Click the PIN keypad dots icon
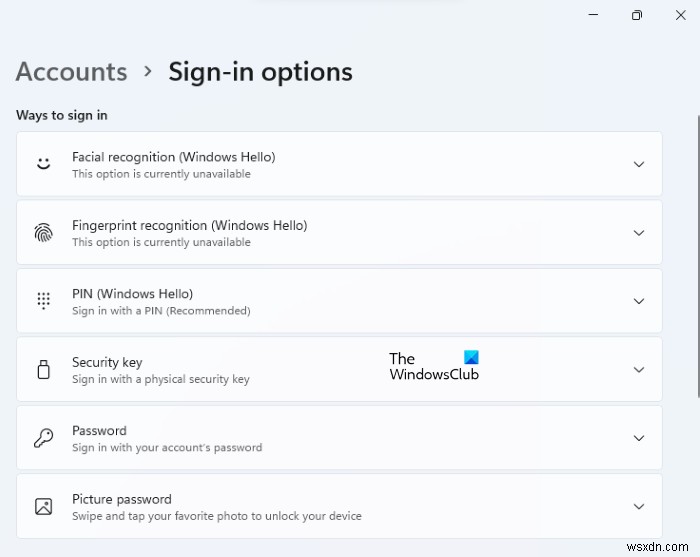 click(43, 301)
